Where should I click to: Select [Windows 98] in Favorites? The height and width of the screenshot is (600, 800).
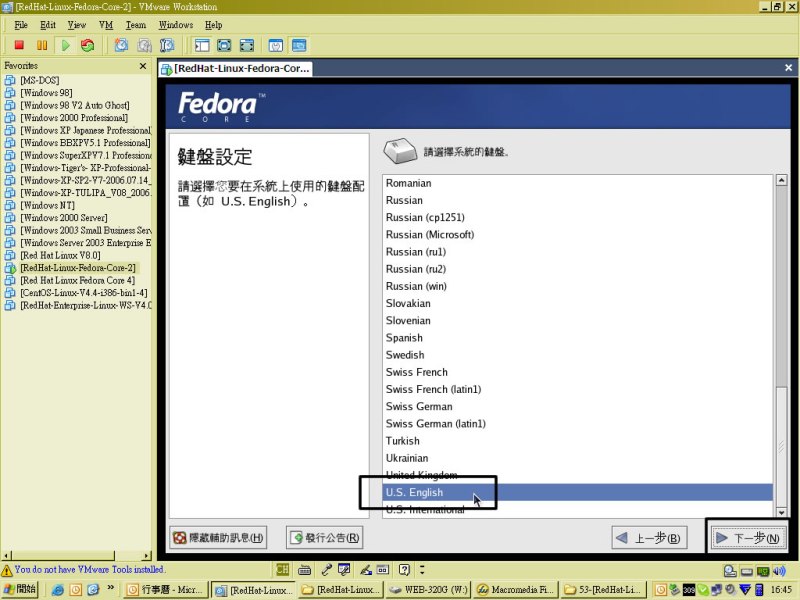coord(46,92)
